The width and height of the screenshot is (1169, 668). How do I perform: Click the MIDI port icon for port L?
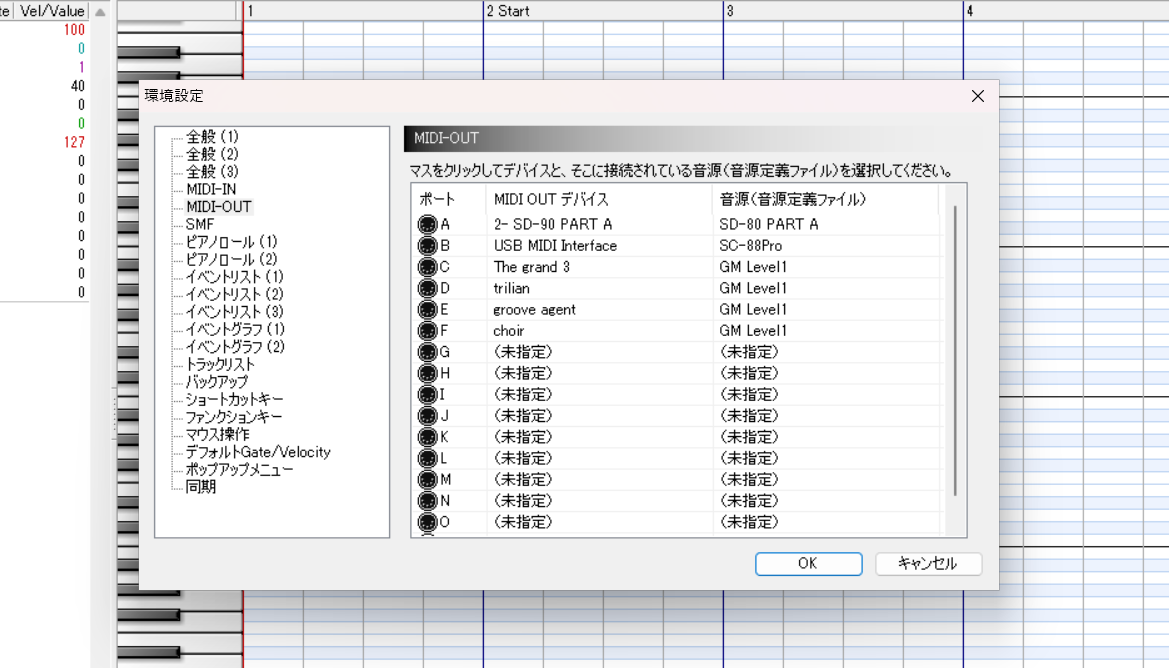(x=427, y=459)
